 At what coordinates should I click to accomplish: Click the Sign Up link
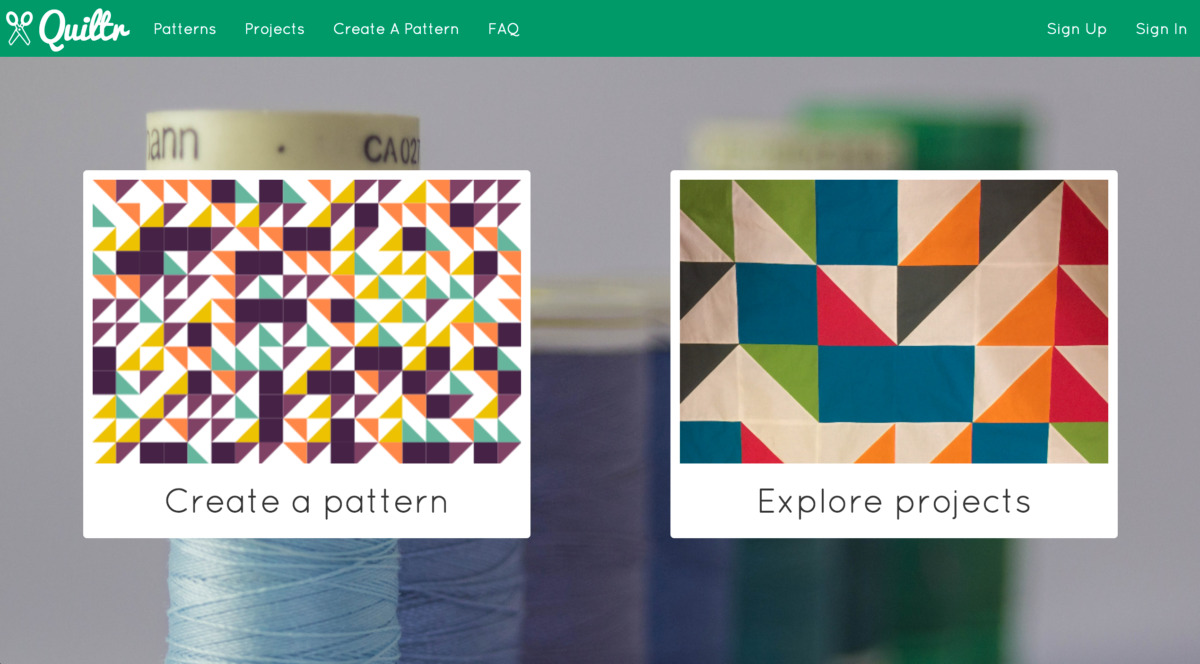coord(1076,29)
